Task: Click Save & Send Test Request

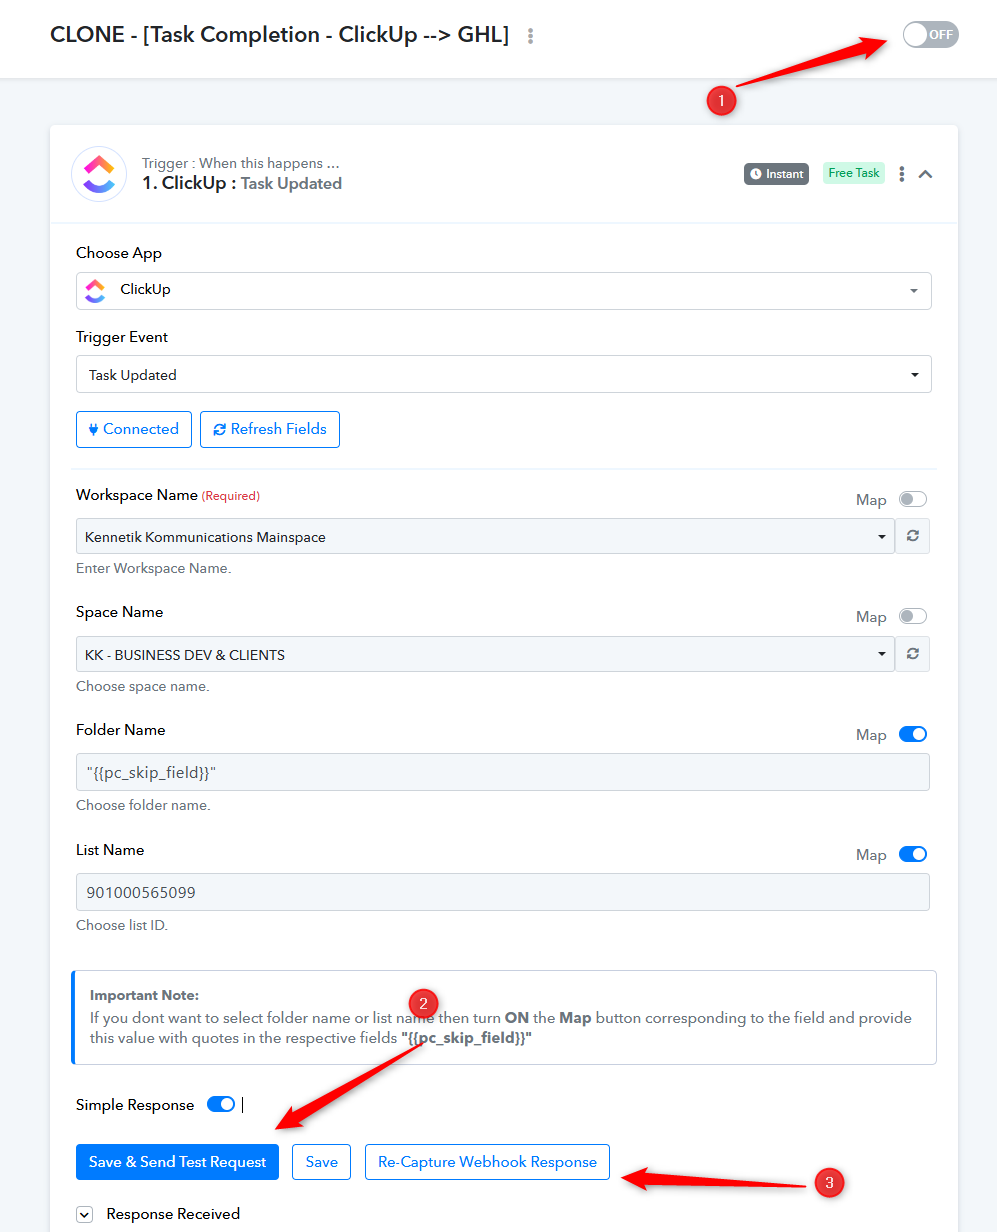Action: [x=177, y=1162]
